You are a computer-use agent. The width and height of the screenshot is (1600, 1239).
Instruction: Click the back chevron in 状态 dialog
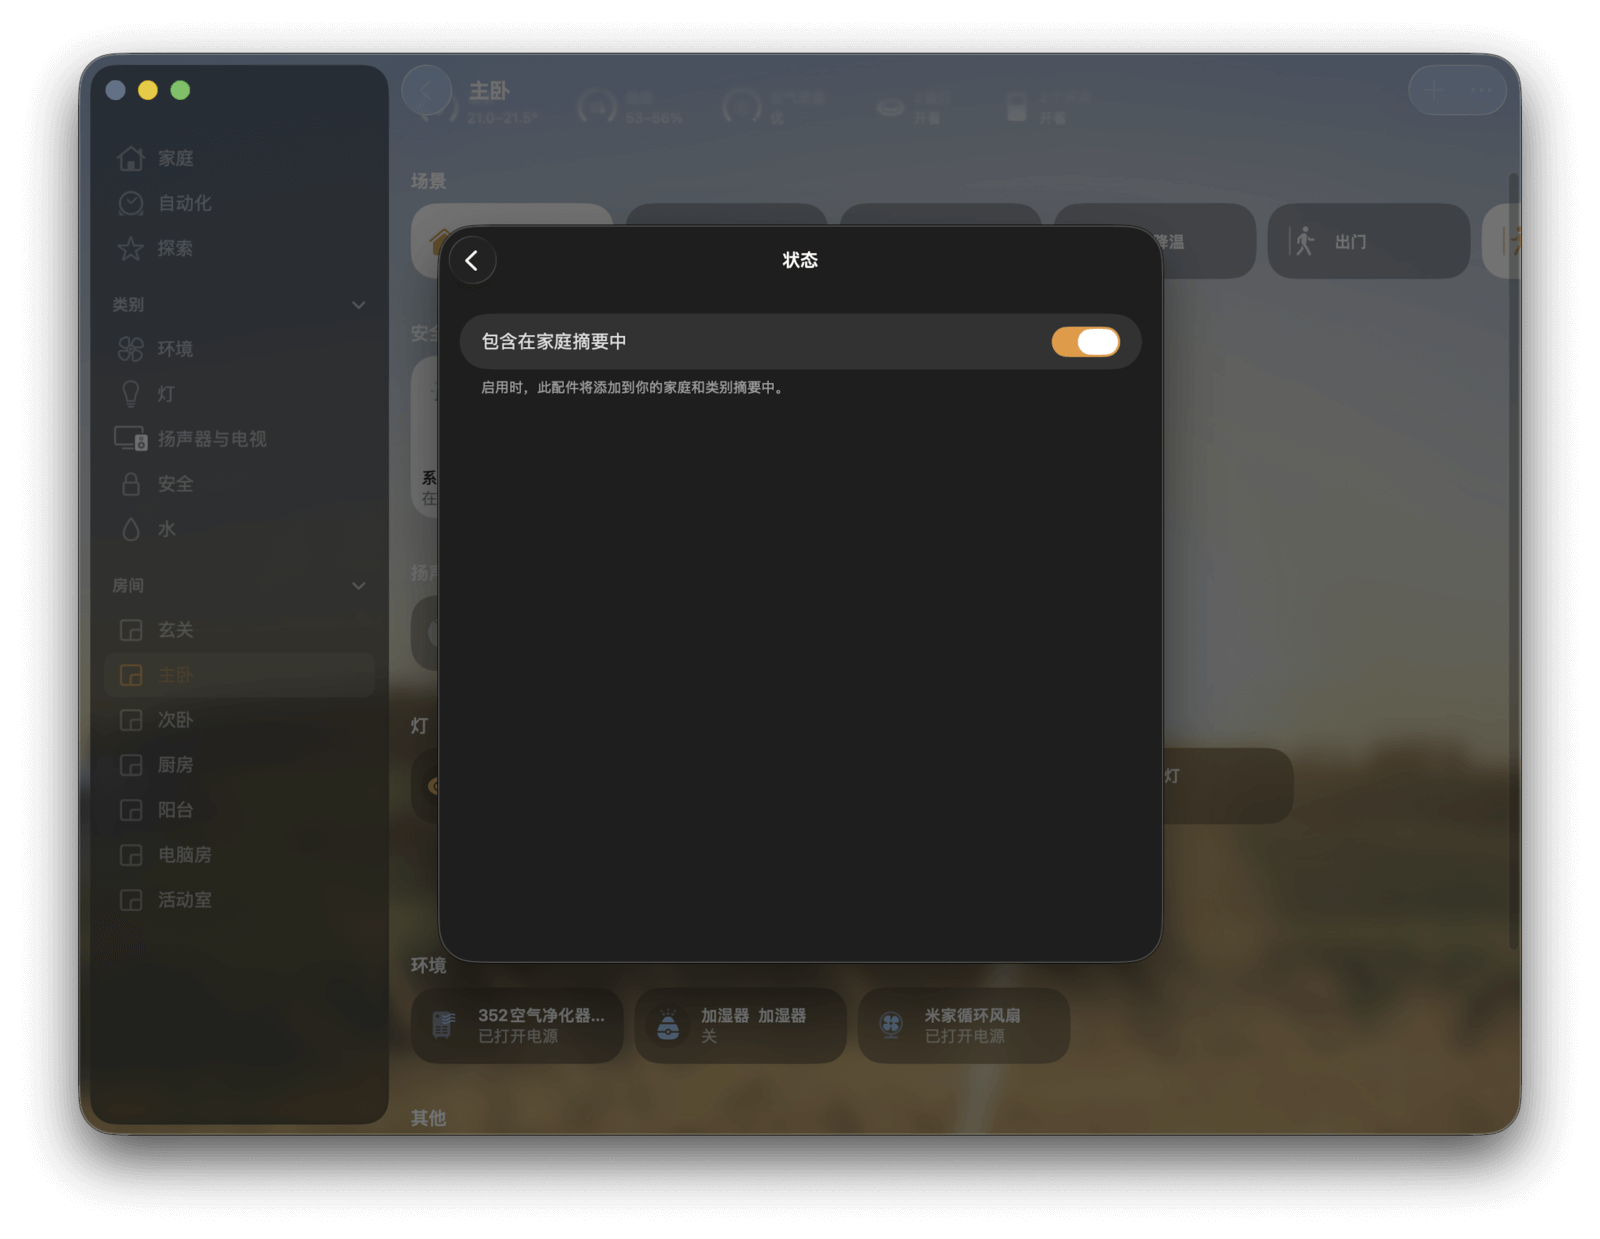(472, 261)
